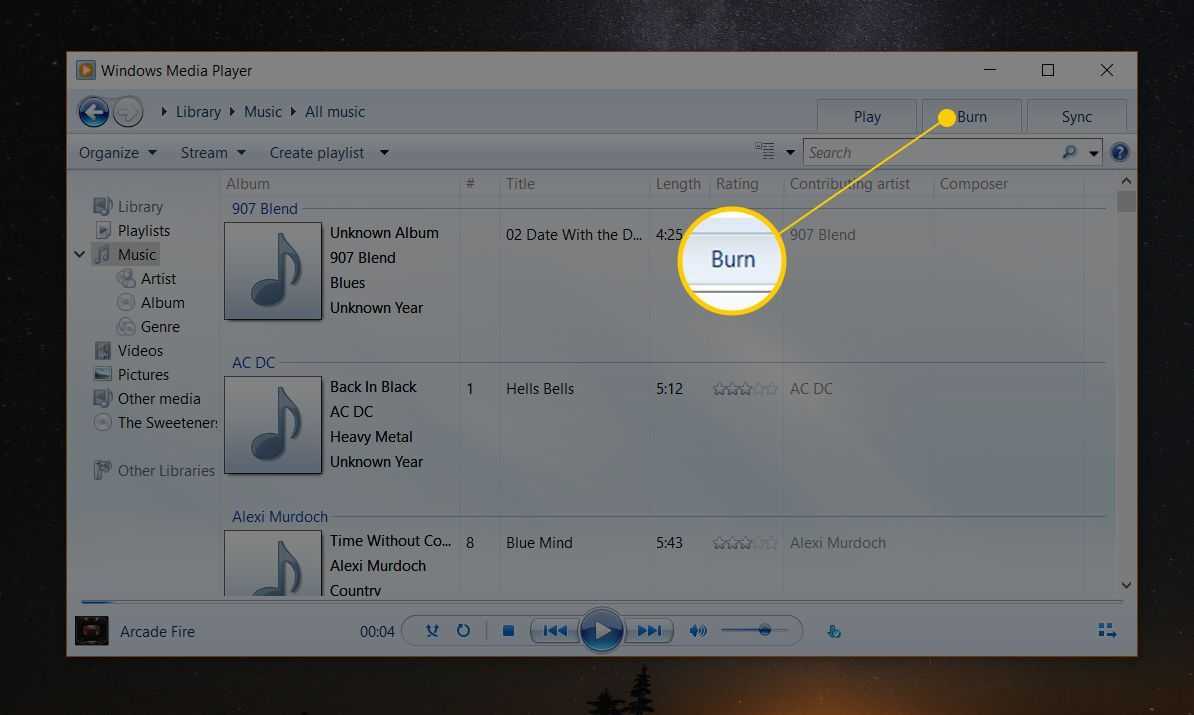
Task: Click into the Search field
Action: pos(933,152)
